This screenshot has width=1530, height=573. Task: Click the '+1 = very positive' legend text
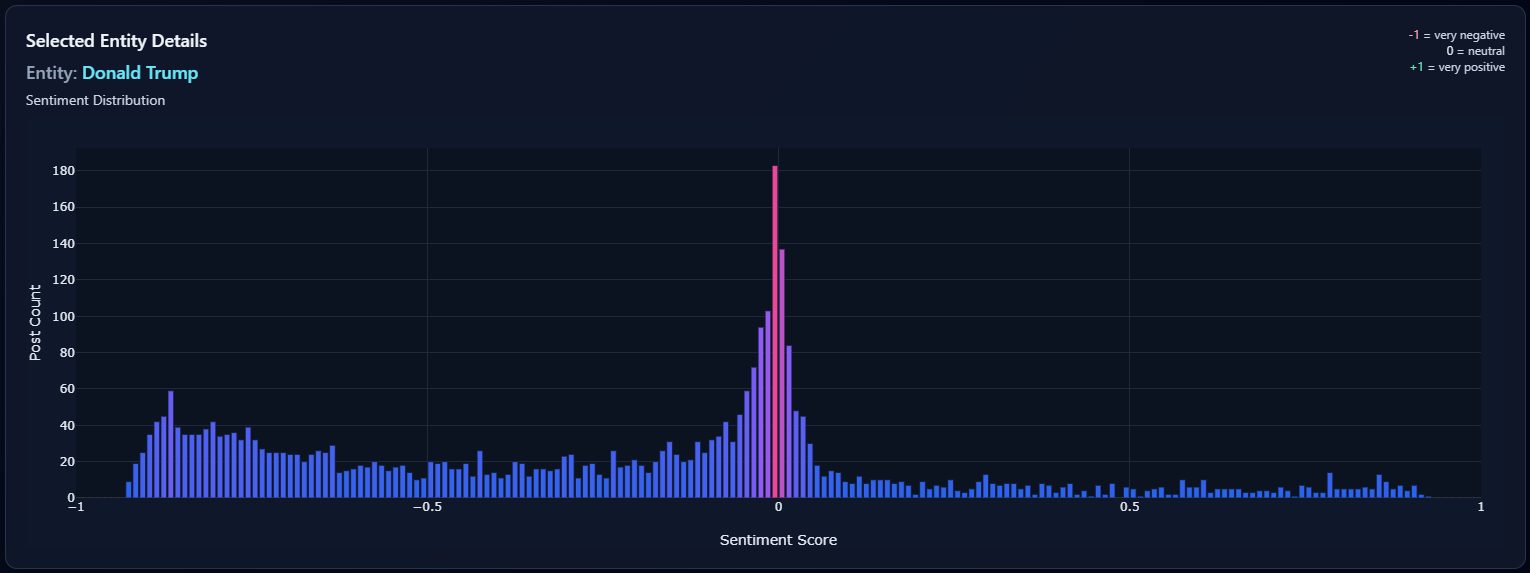(1457, 67)
